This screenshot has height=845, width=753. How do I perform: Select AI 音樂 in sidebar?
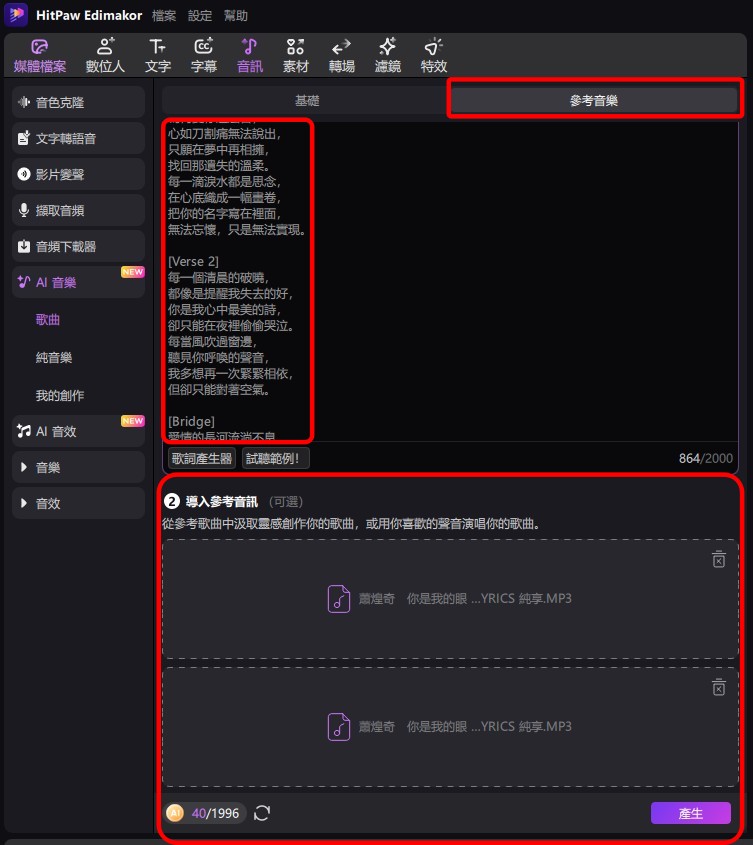[78, 282]
